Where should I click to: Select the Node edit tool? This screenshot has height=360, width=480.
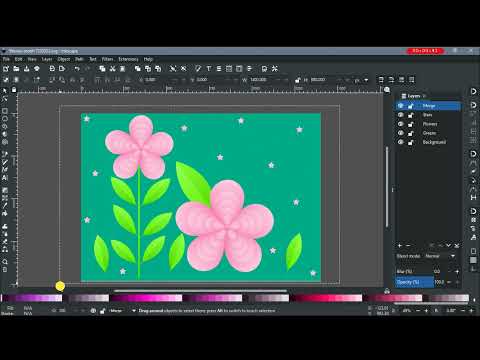(5, 99)
